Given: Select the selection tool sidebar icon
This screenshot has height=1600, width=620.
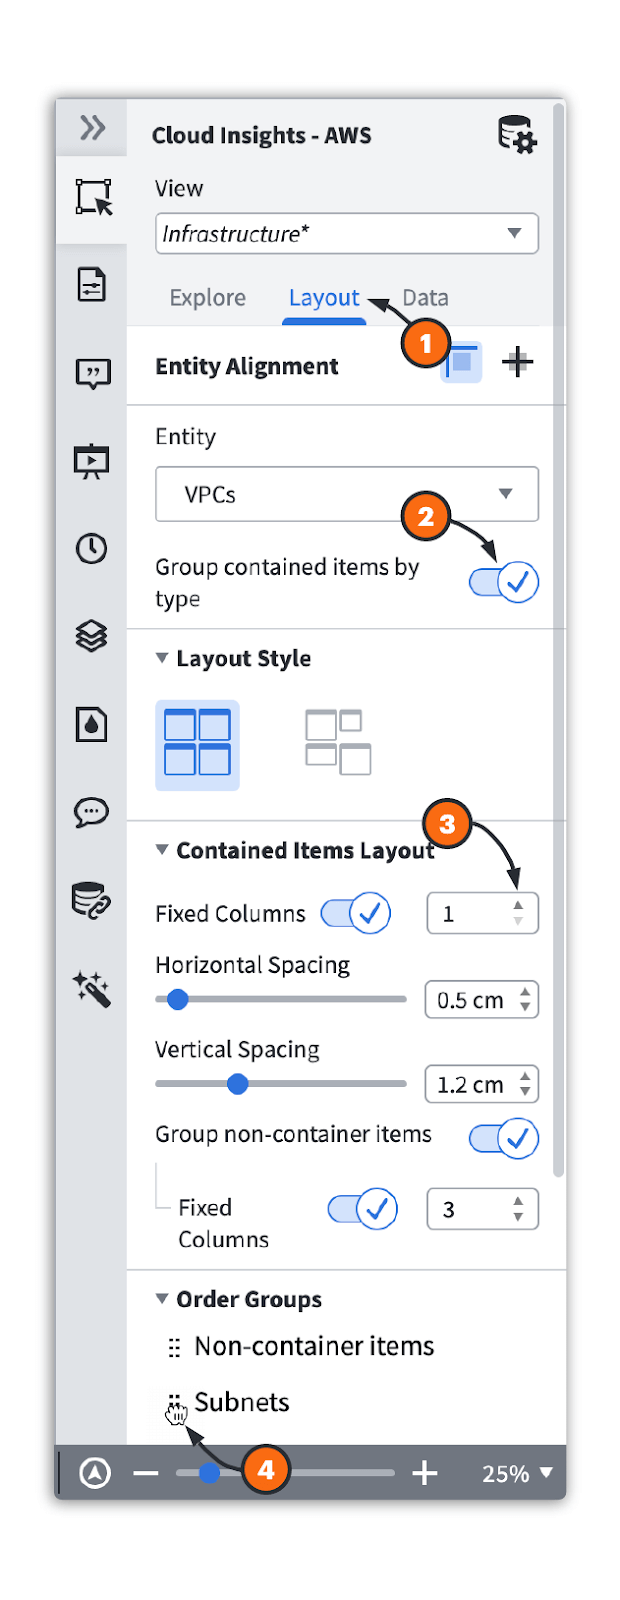Looking at the screenshot, I should point(93,197).
